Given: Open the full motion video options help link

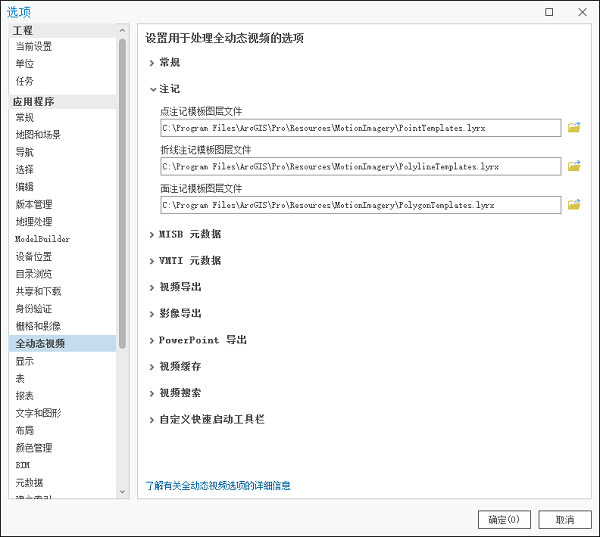Looking at the screenshot, I should [x=218, y=486].
